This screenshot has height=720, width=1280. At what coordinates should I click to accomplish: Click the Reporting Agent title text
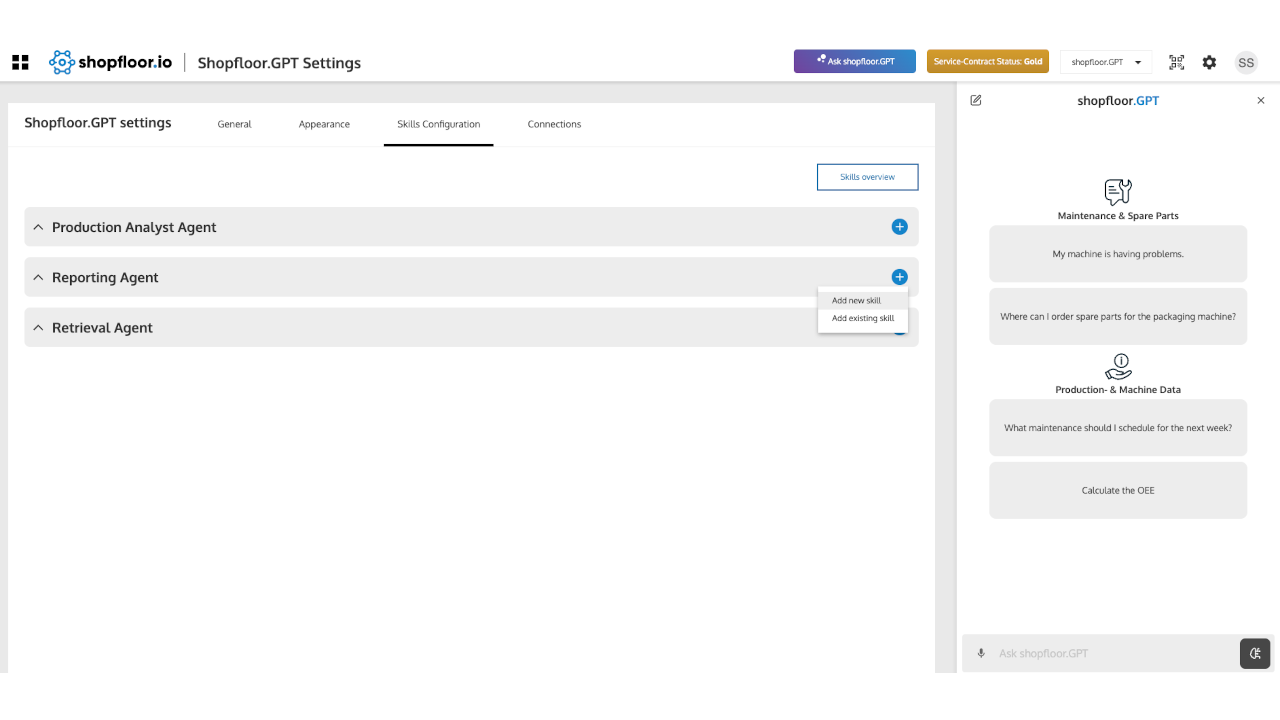(105, 277)
